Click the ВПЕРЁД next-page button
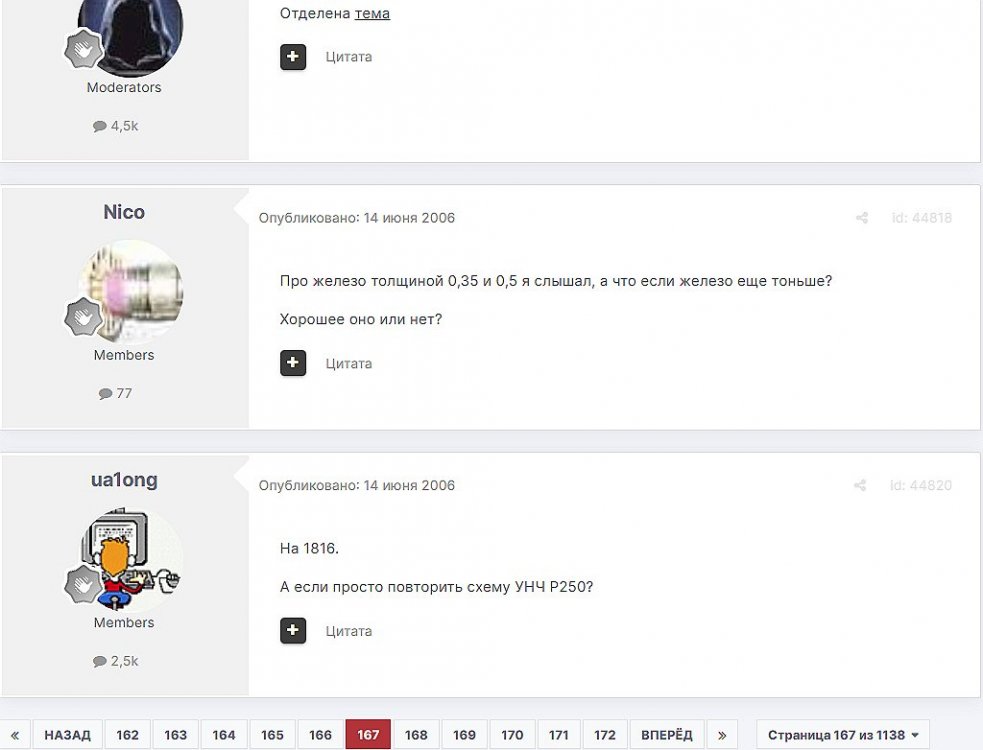This screenshot has width=983, height=750. 666,735
